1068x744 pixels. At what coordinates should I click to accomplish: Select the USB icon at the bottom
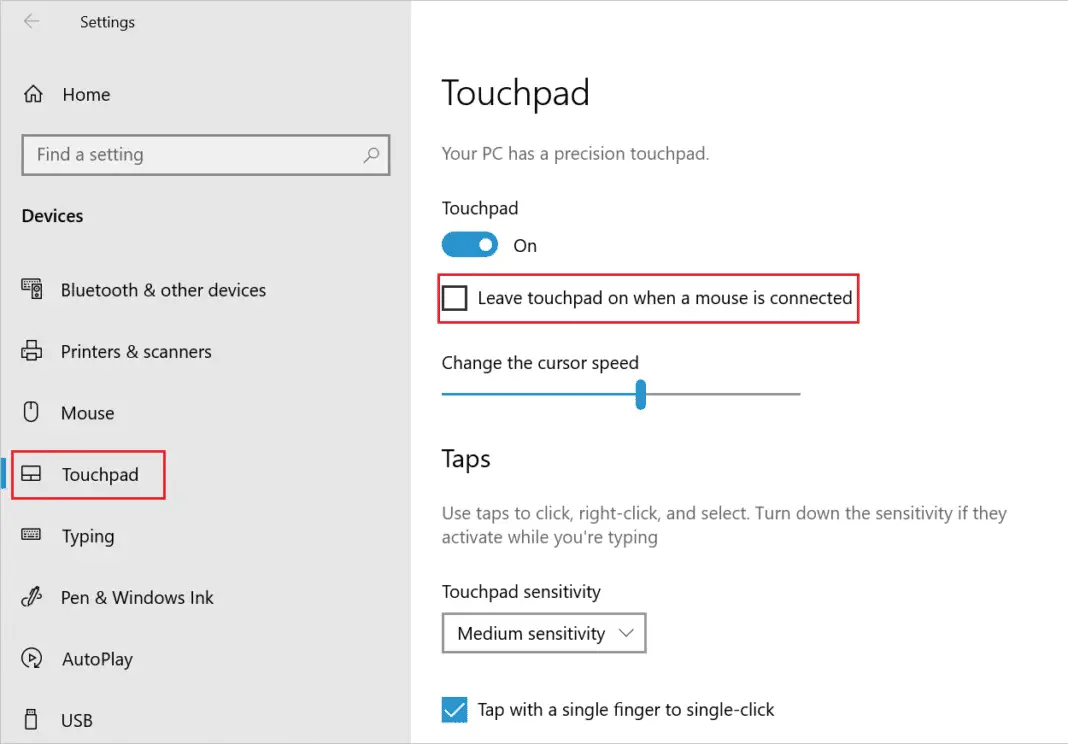[33, 719]
